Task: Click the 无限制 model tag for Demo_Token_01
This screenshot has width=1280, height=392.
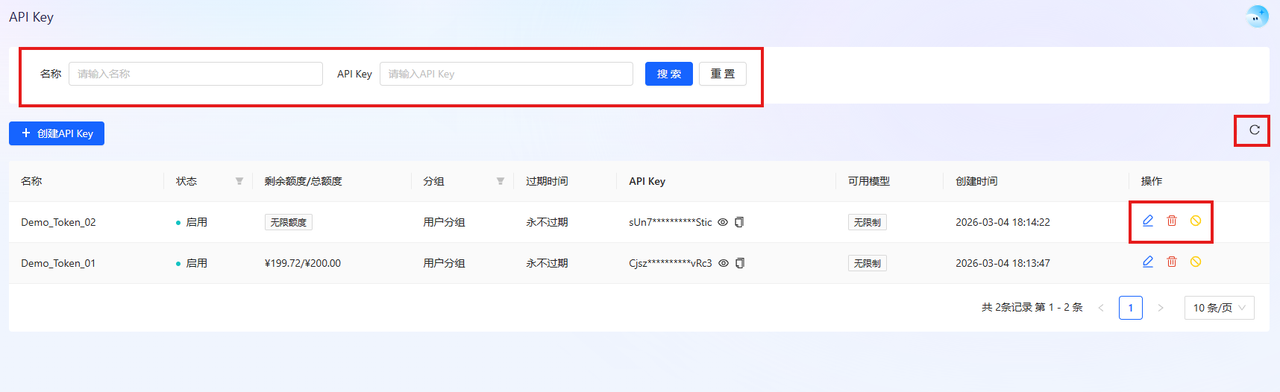Action: point(867,263)
